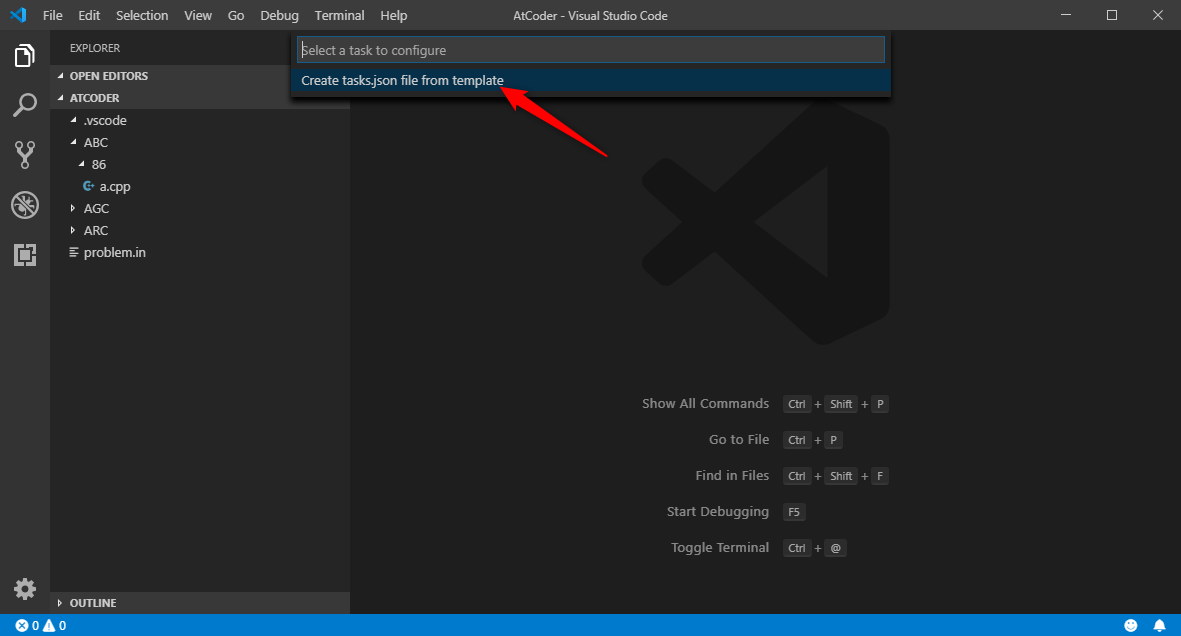Close the VS Code window
Image resolution: width=1181 pixels, height=636 pixels.
(x=1158, y=15)
